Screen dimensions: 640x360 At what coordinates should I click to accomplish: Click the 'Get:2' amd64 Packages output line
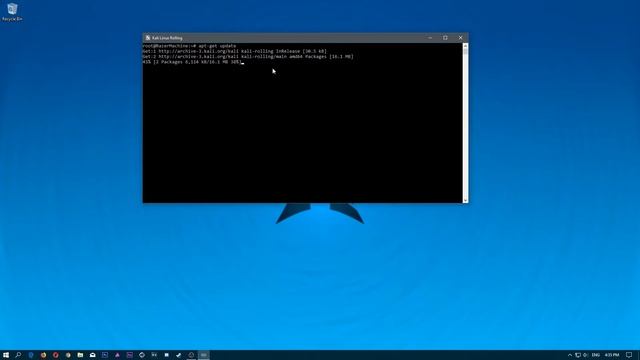click(248, 57)
